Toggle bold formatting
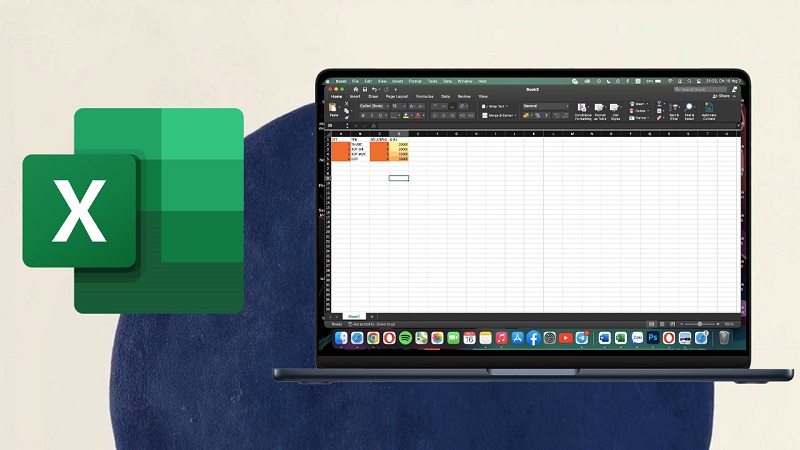Screen dimensions: 800x450 point(363,116)
